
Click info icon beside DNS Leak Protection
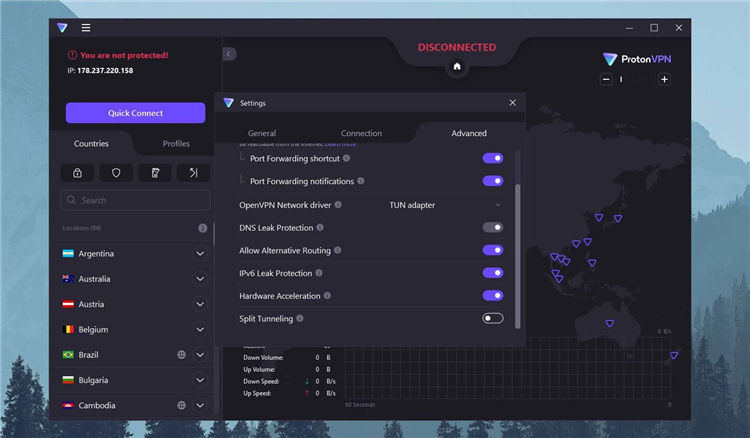coord(320,228)
